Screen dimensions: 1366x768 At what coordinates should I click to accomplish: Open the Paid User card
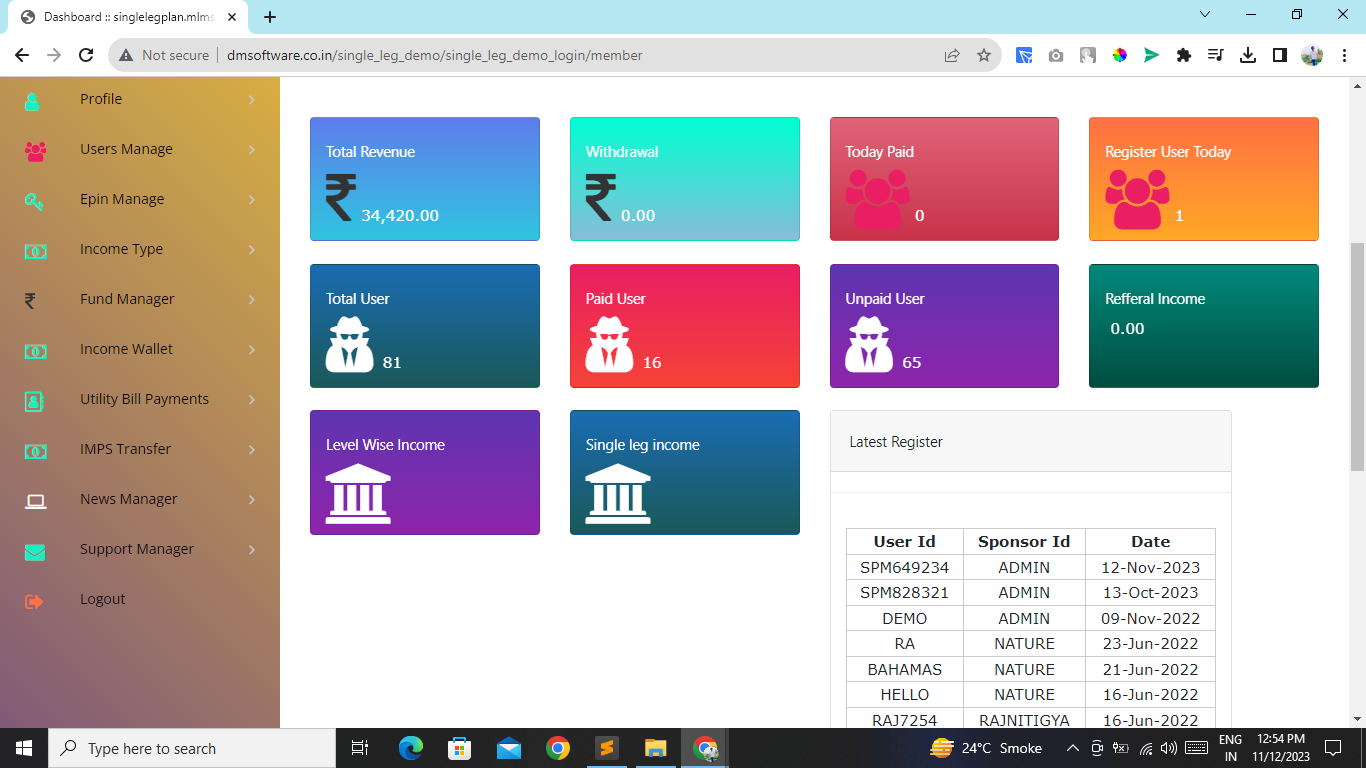(x=684, y=326)
